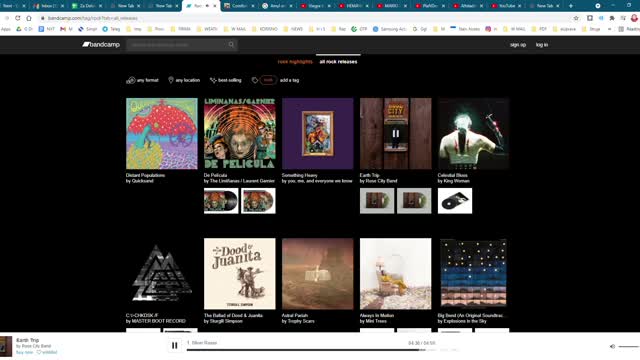
Task: Click the address bar URL
Action: pyautogui.click(x=93, y=18)
